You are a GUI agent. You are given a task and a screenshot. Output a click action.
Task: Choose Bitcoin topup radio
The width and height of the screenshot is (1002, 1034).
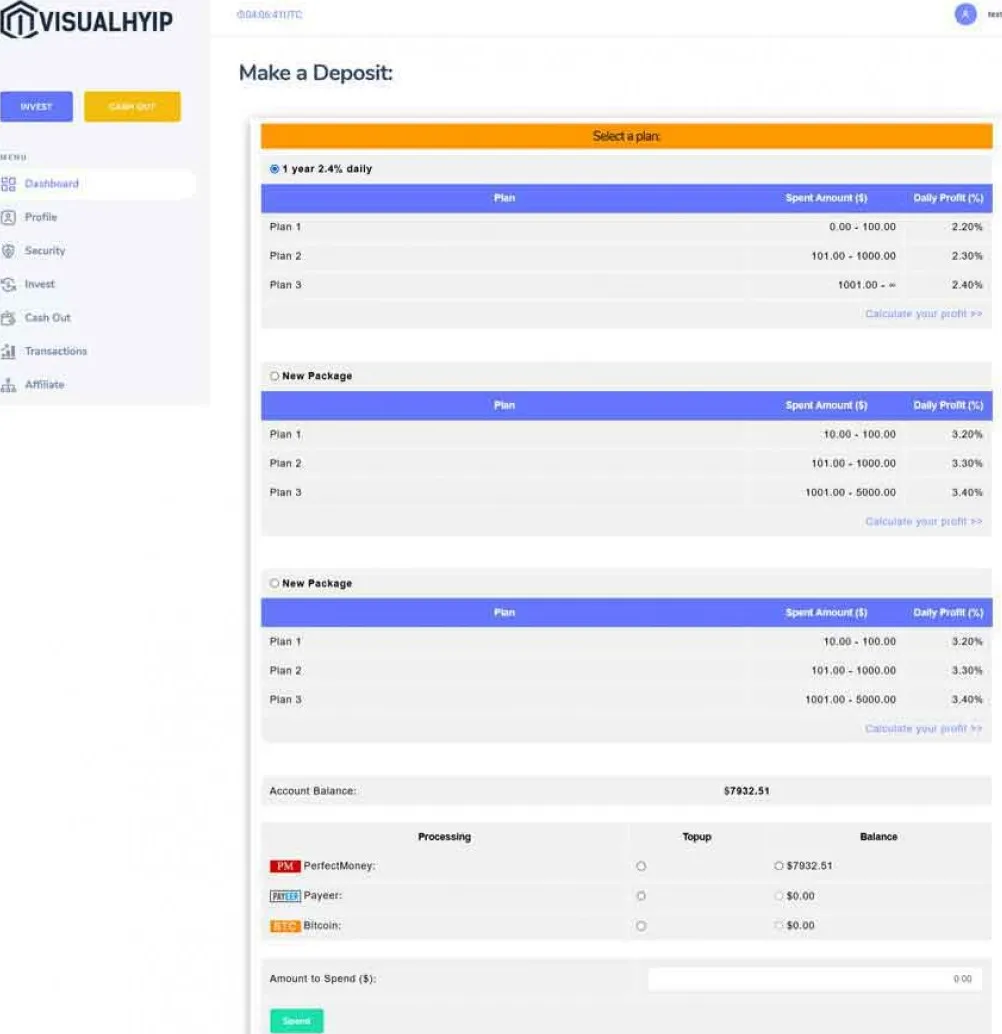[641, 926]
